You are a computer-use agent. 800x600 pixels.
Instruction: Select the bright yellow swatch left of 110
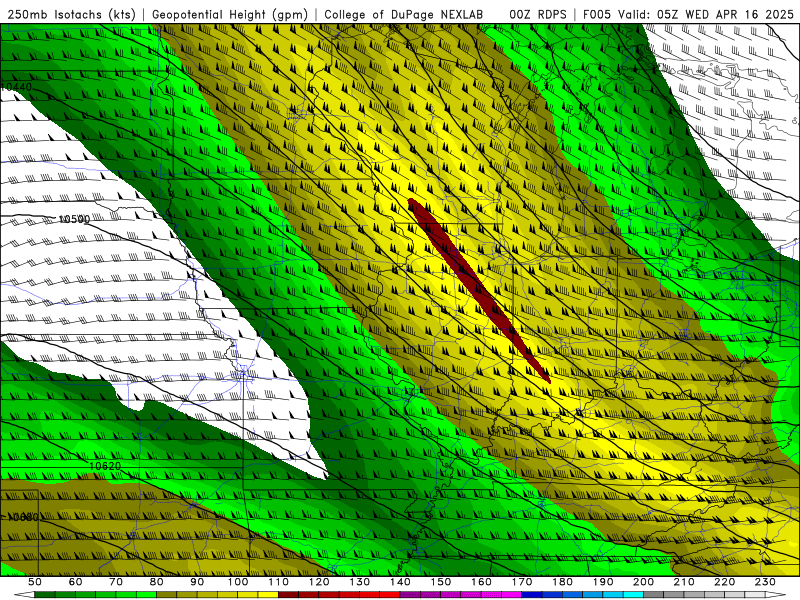pos(268,595)
